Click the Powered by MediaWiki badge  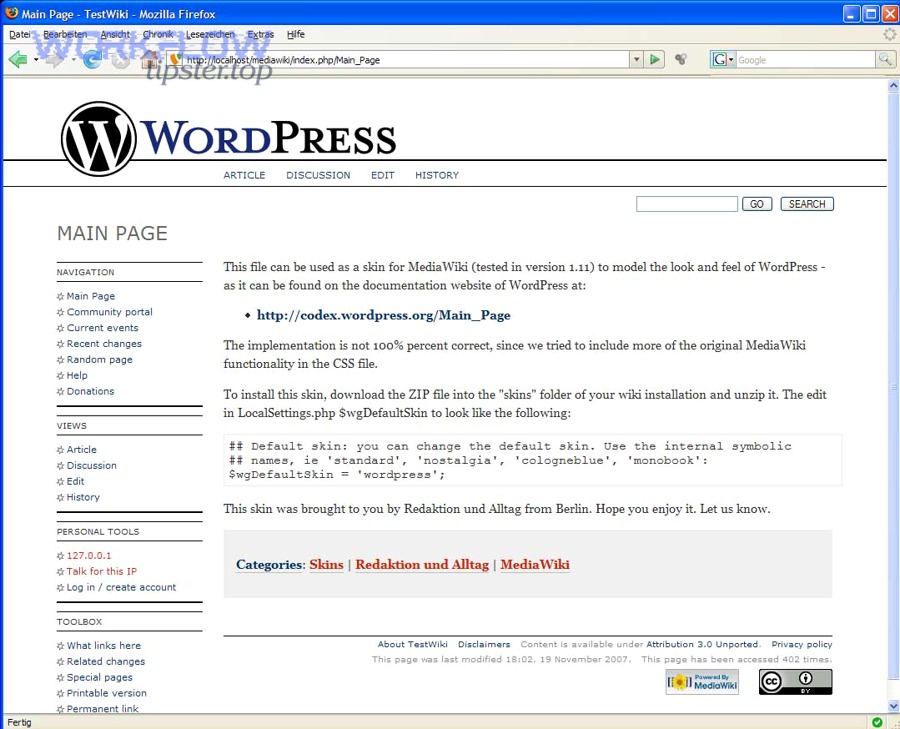702,682
